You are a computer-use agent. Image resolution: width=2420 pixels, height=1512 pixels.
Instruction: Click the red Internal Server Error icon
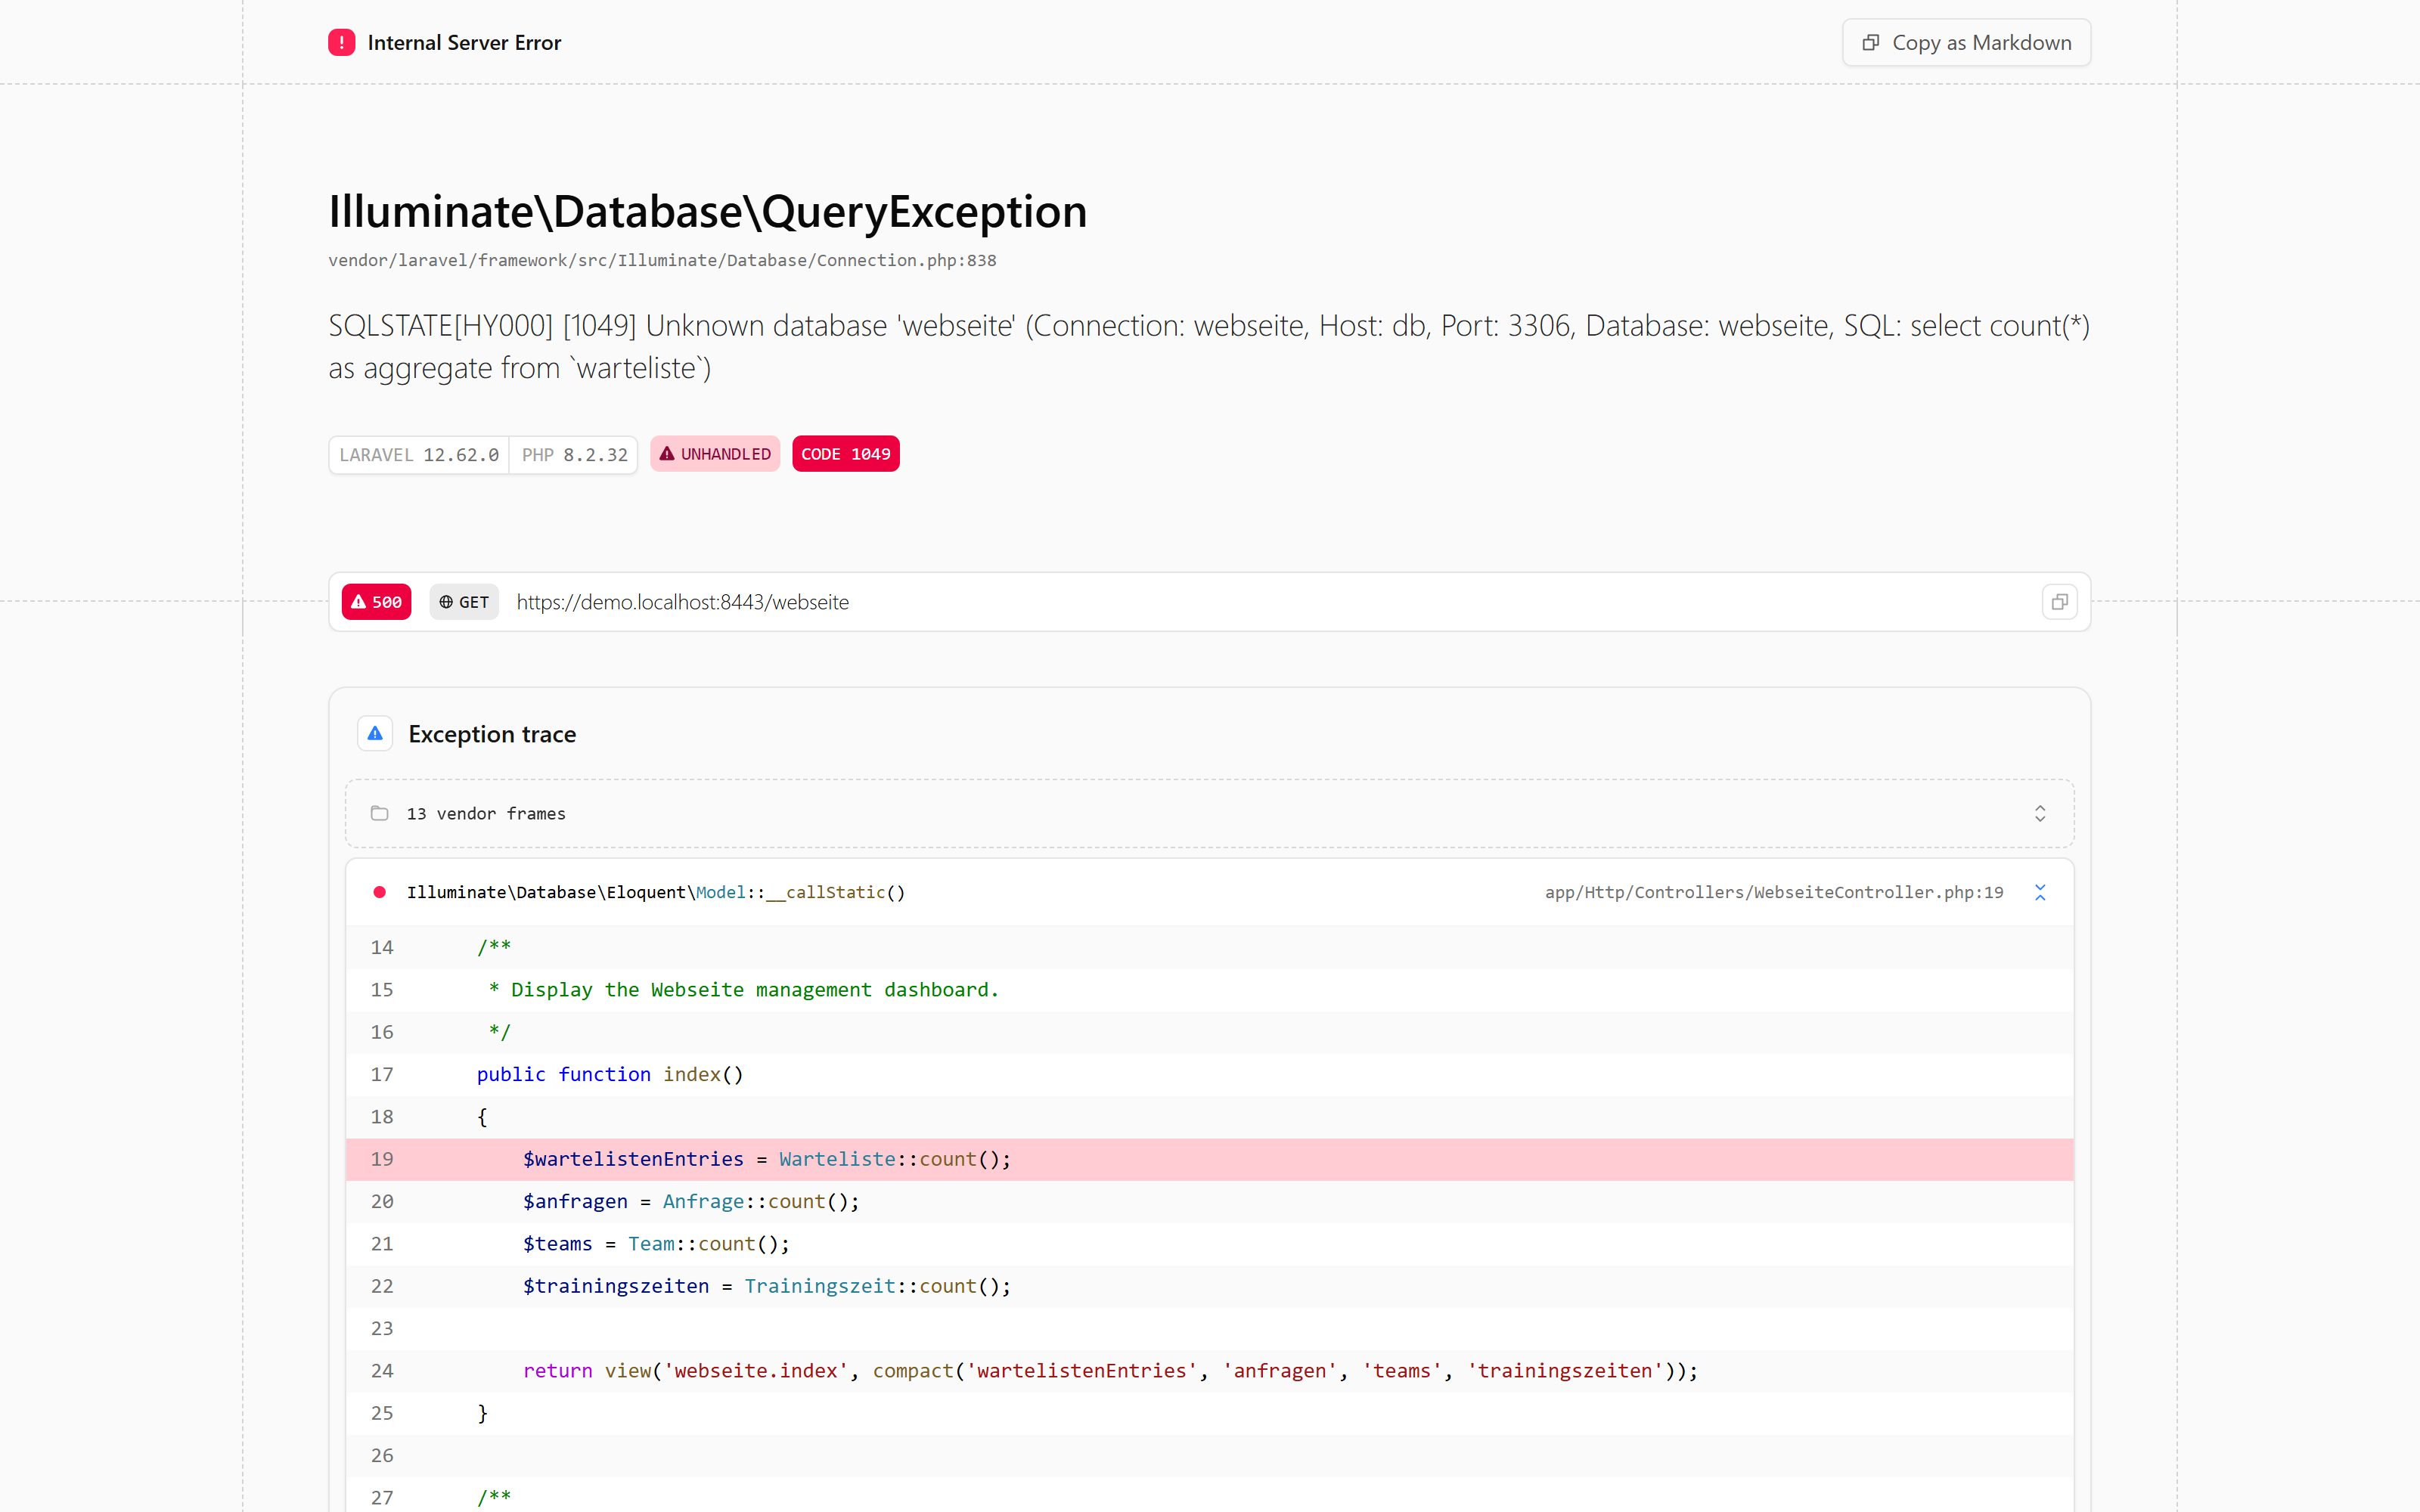(x=341, y=42)
